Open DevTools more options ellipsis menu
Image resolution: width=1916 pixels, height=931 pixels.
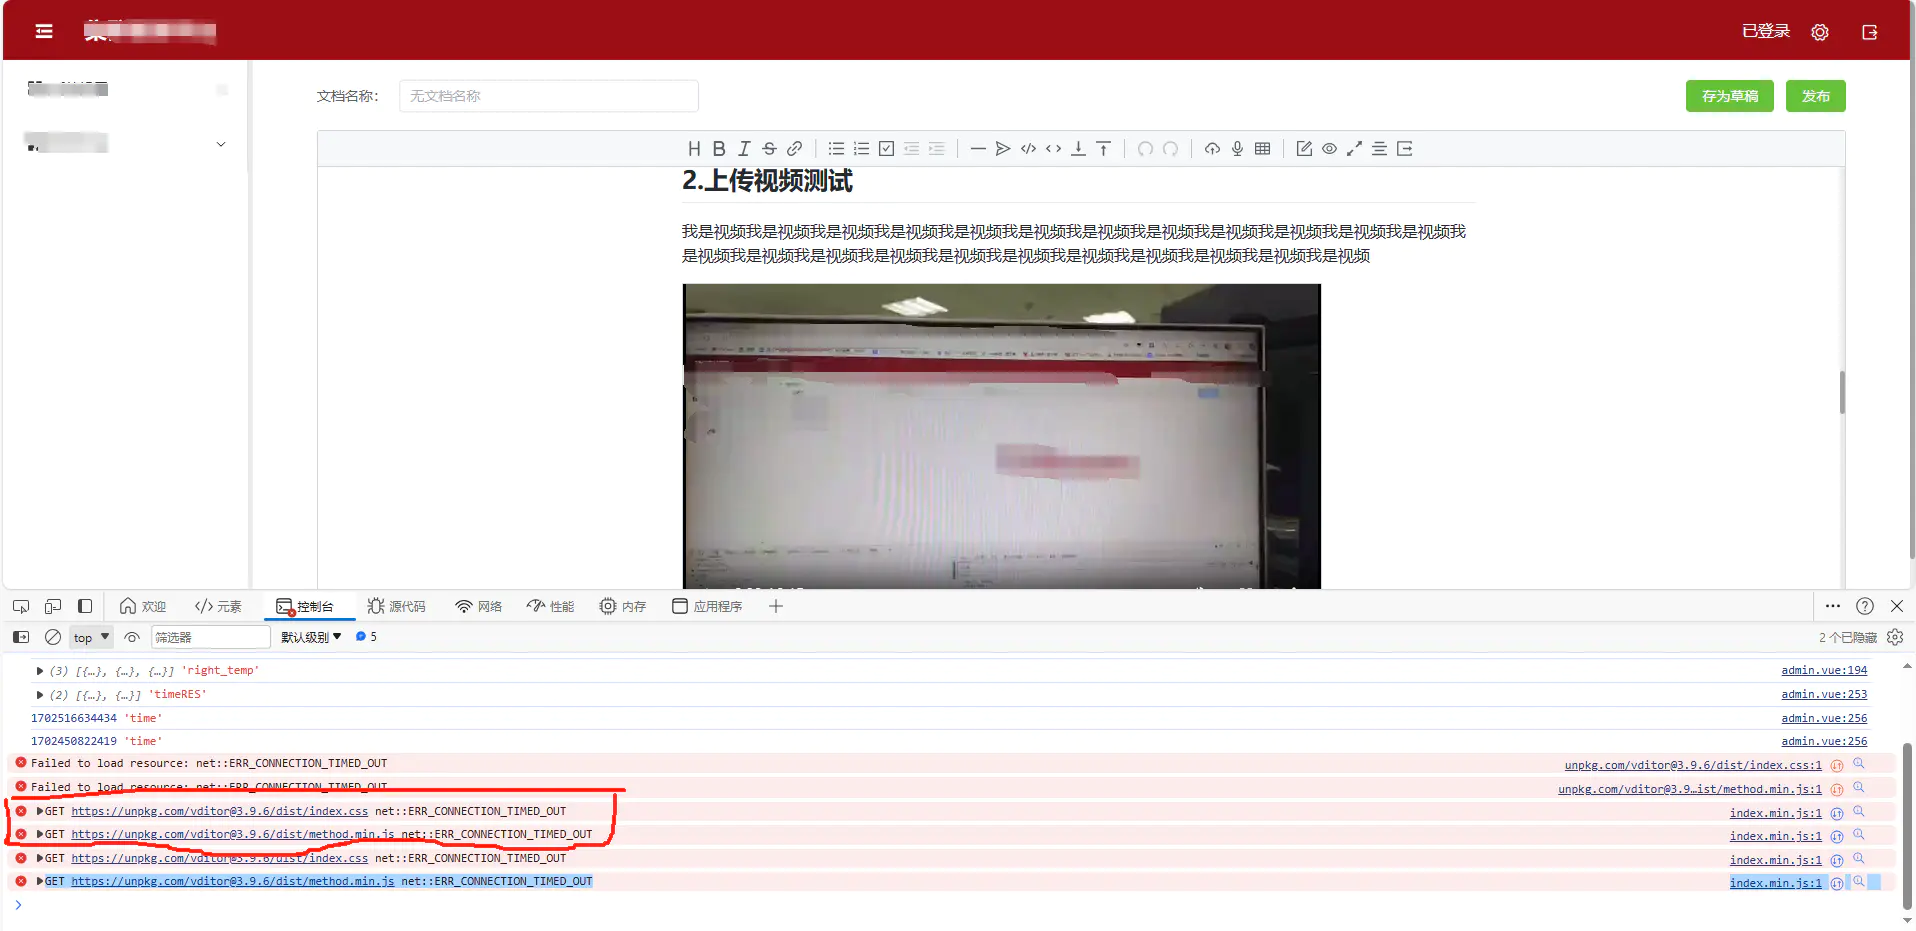coord(1833,606)
